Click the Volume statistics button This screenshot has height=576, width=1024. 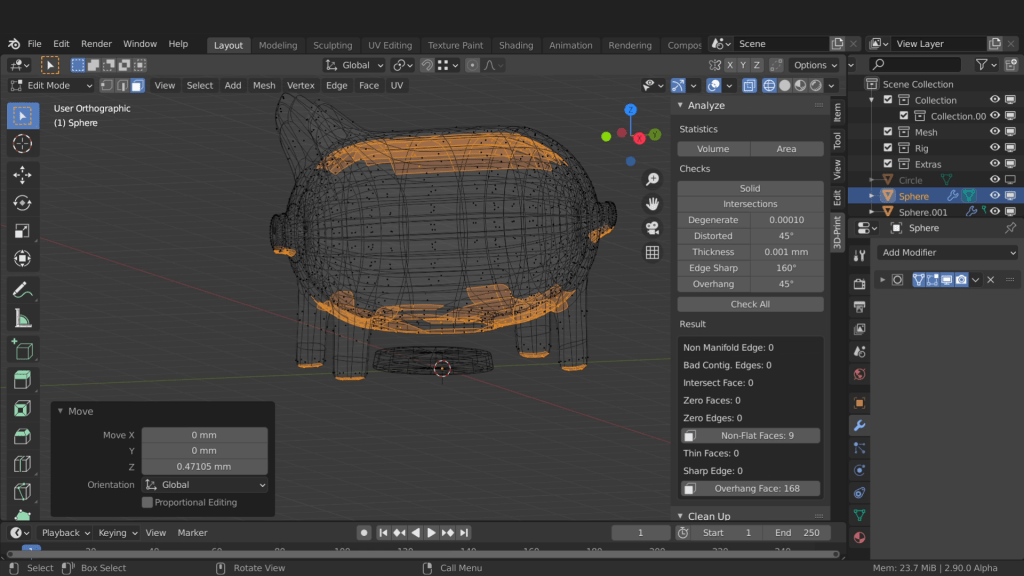tap(713, 149)
